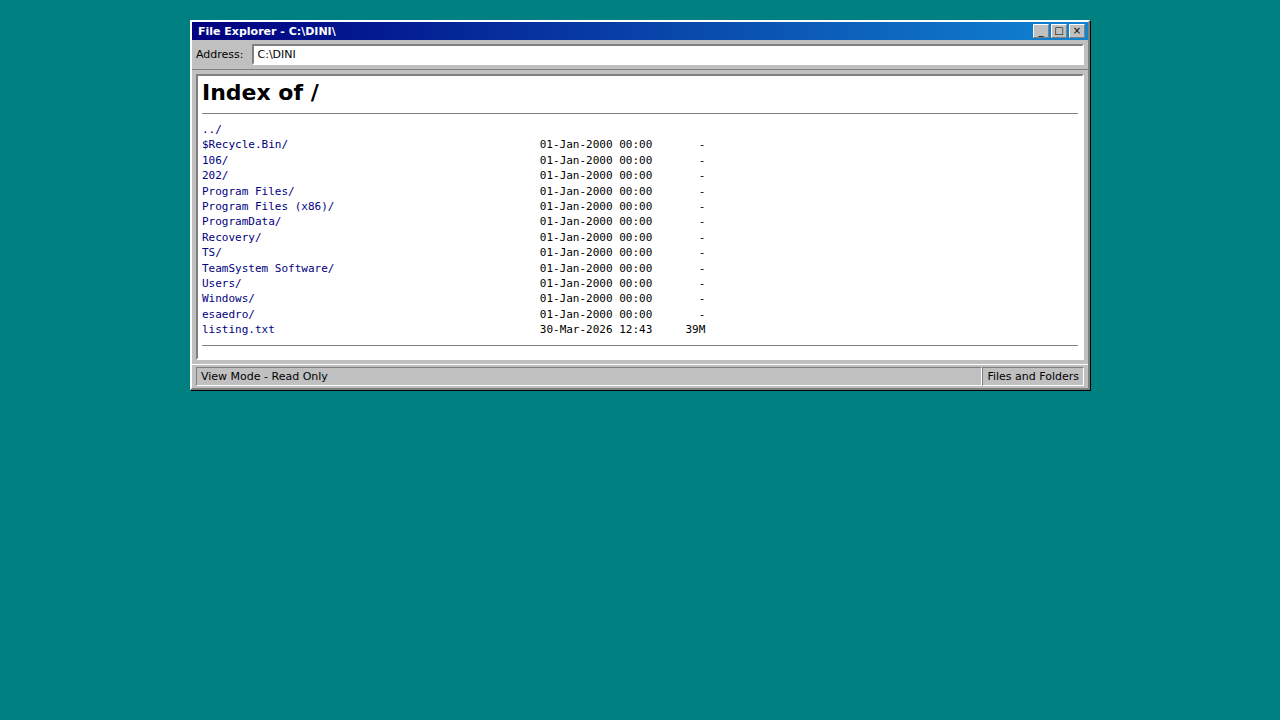Open the 106/ folder
The image size is (1280, 720).
(x=214, y=160)
